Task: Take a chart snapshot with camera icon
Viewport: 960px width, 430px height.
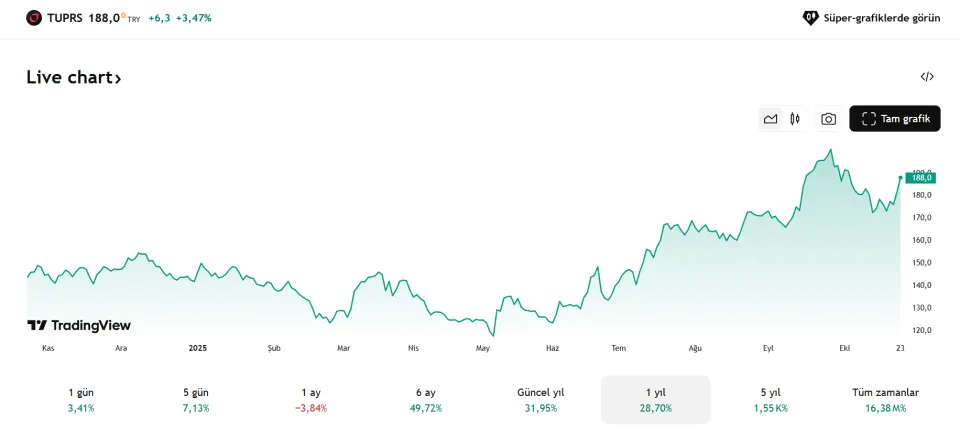Action: point(828,119)
